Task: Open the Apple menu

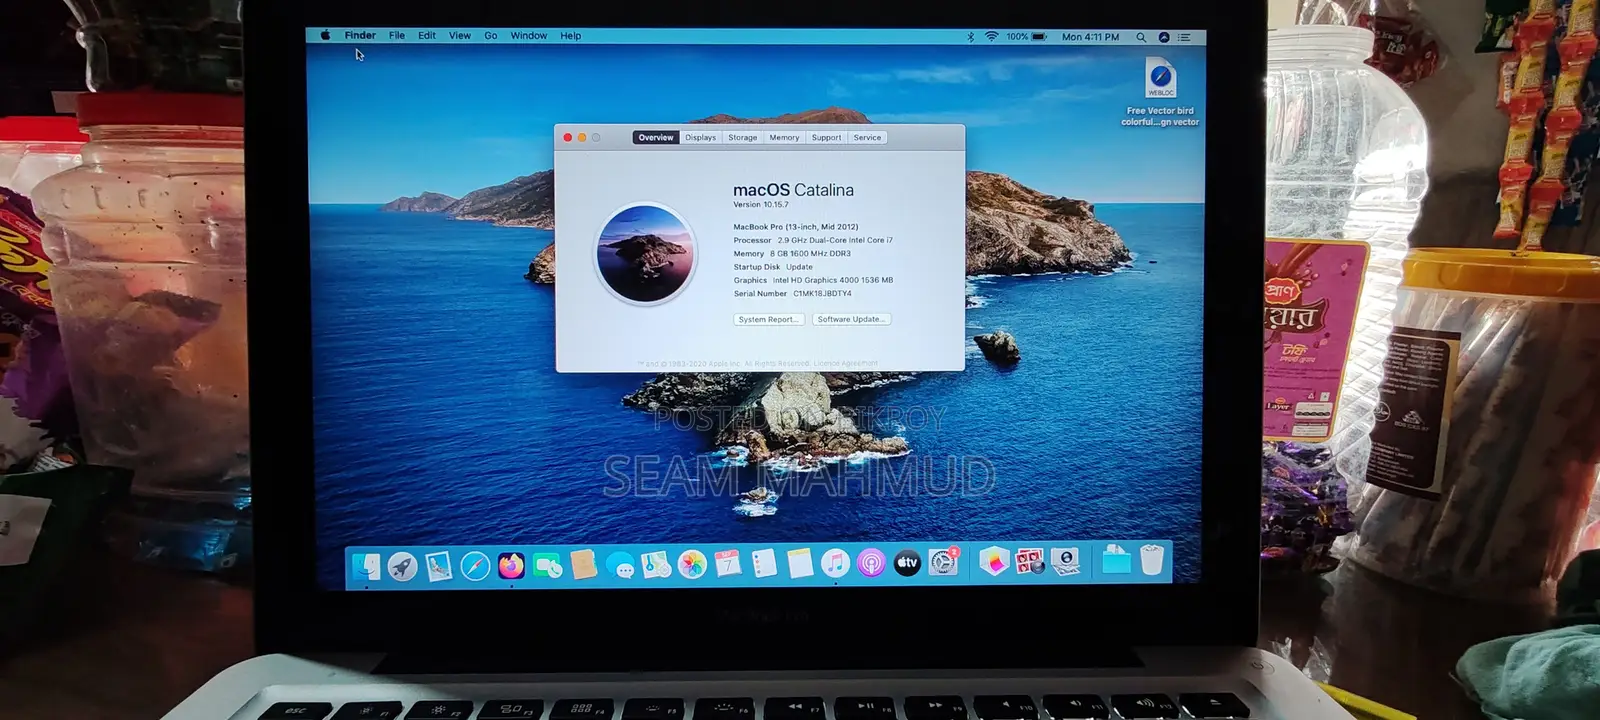Action: [325, 35]
